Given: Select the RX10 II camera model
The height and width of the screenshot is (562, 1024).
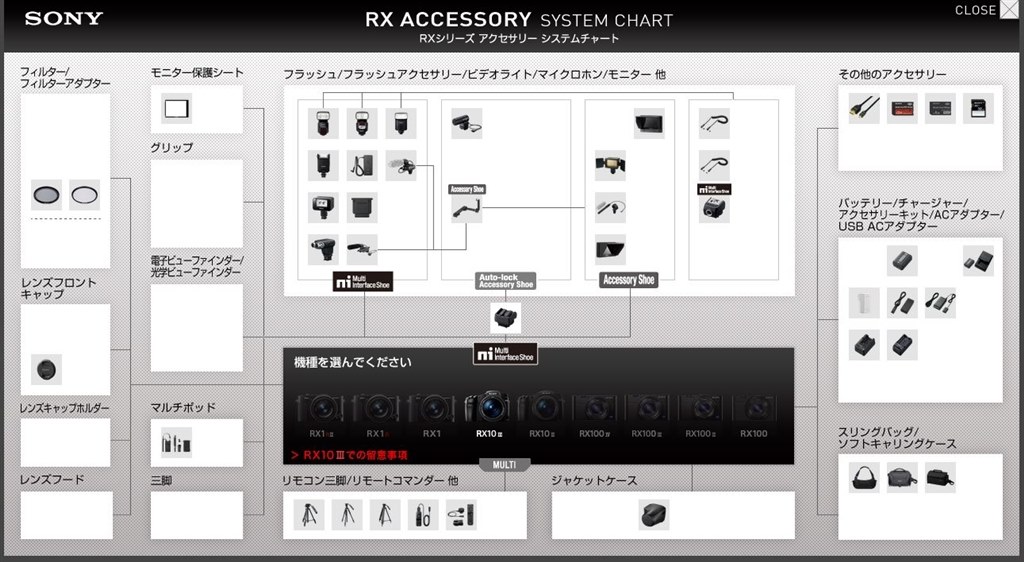Looking at the screenshot, I should click(542, 414).
